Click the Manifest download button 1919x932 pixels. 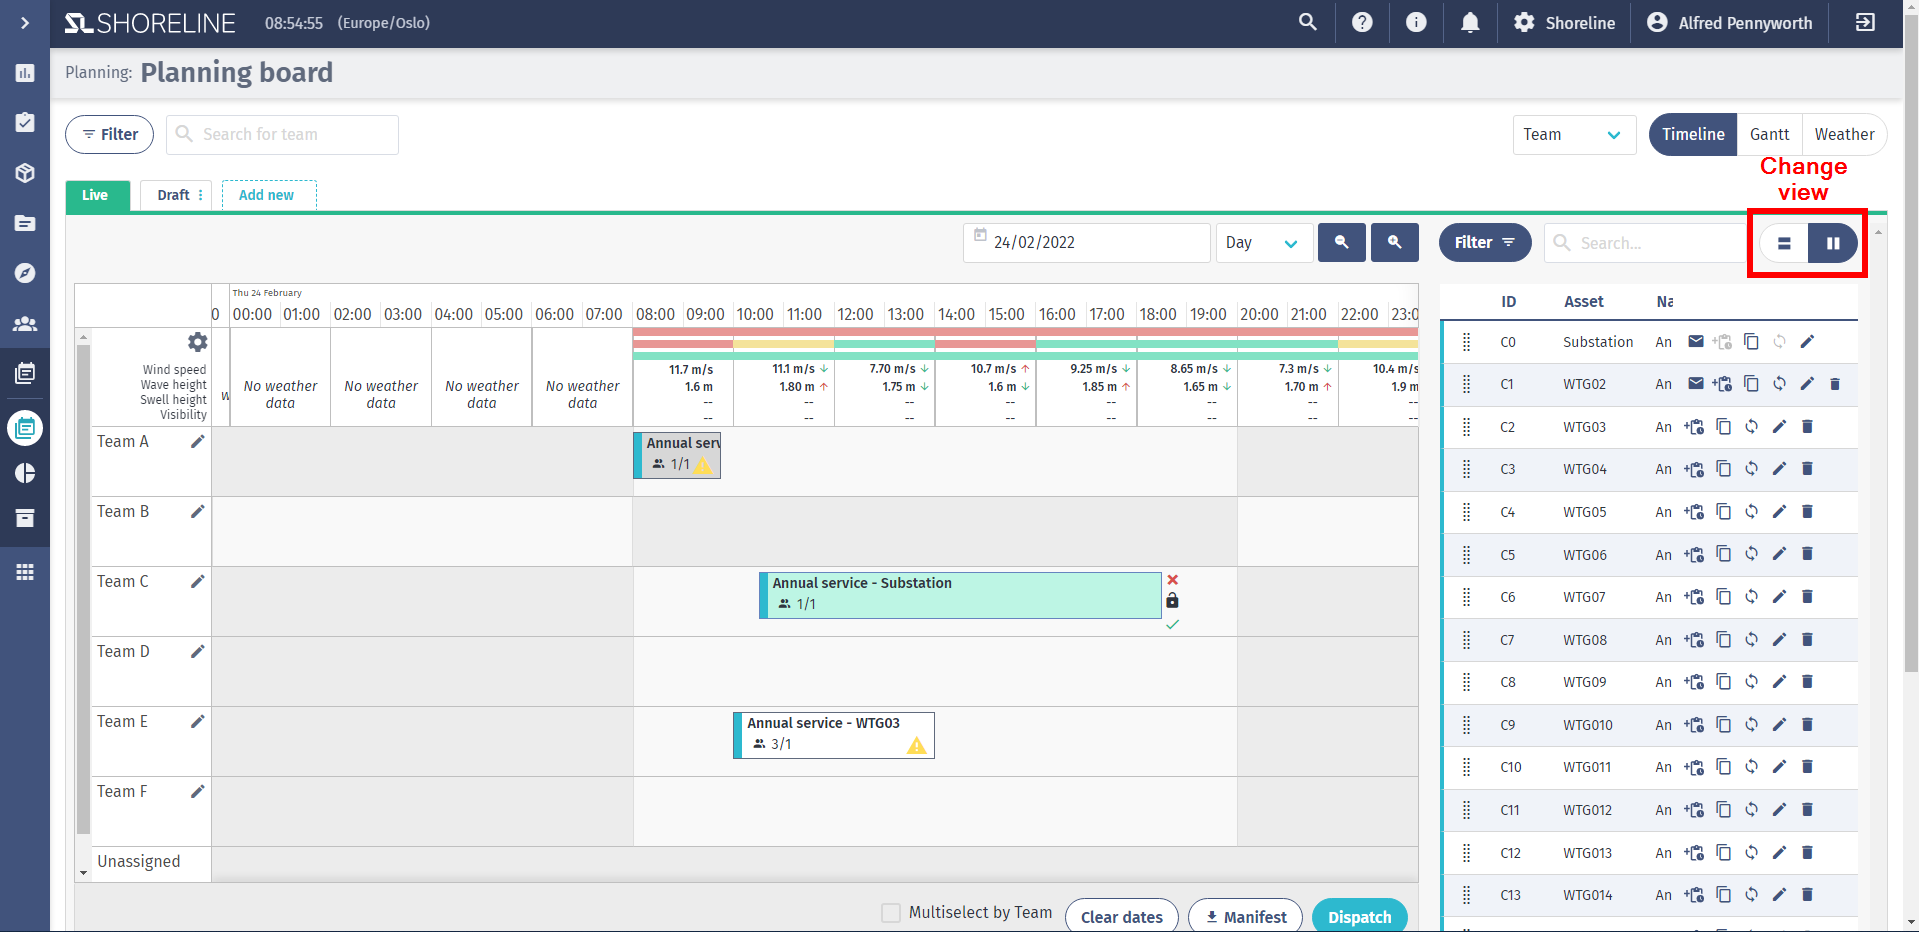[x=1245, y=917]
